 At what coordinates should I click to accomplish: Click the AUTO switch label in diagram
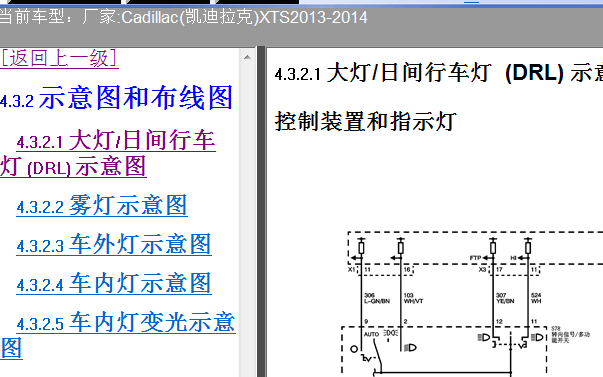click(x=371, y=334)
